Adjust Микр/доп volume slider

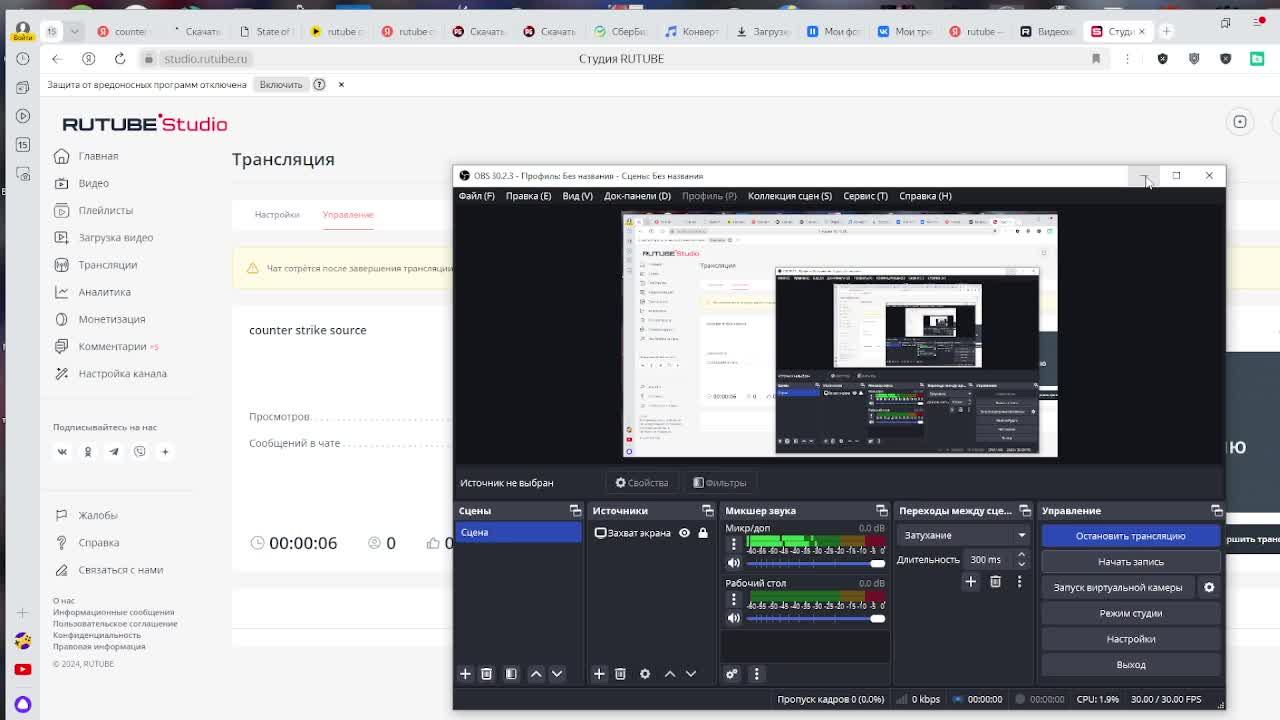pyautogui.click(x=815, y=563)
